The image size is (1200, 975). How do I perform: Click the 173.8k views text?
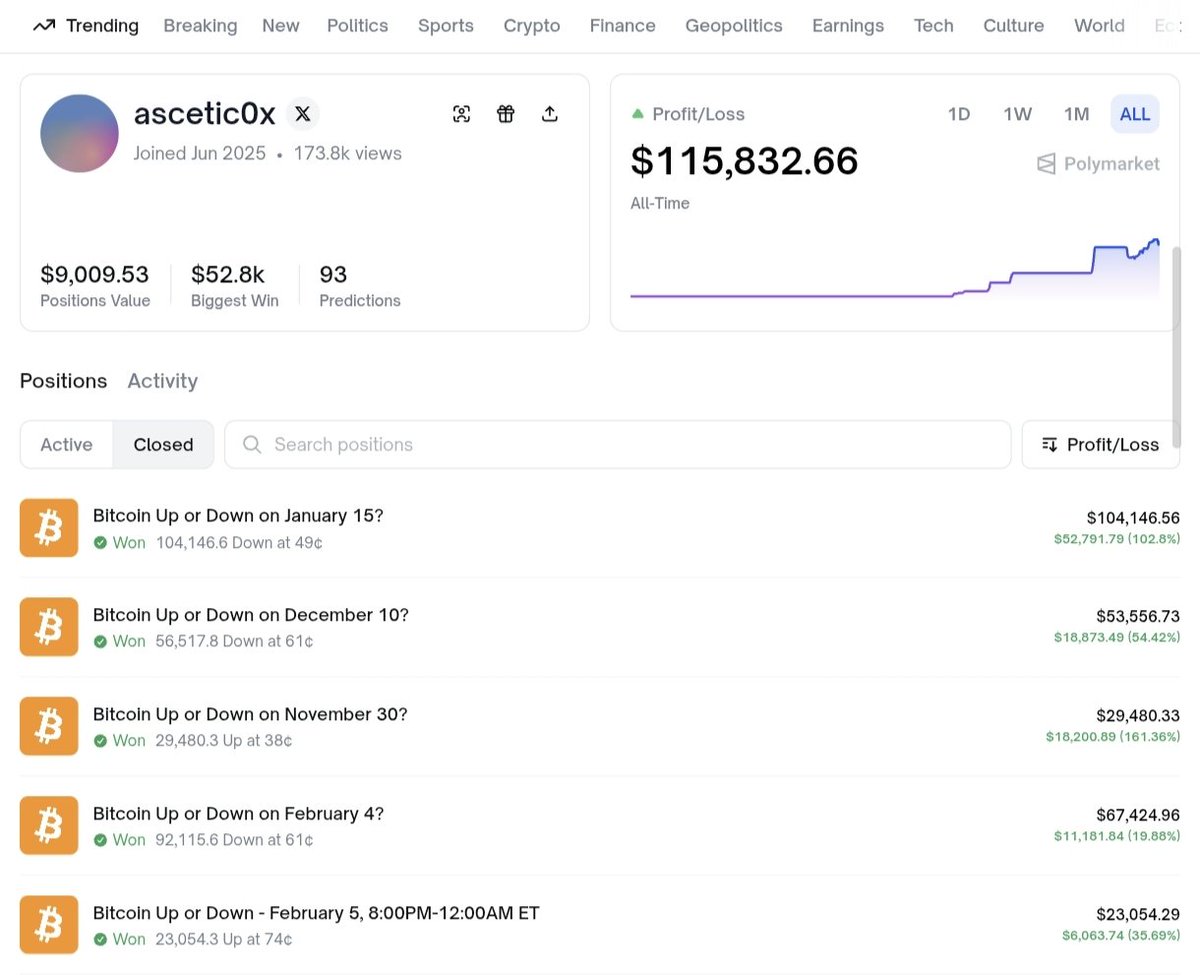point(348,153)
